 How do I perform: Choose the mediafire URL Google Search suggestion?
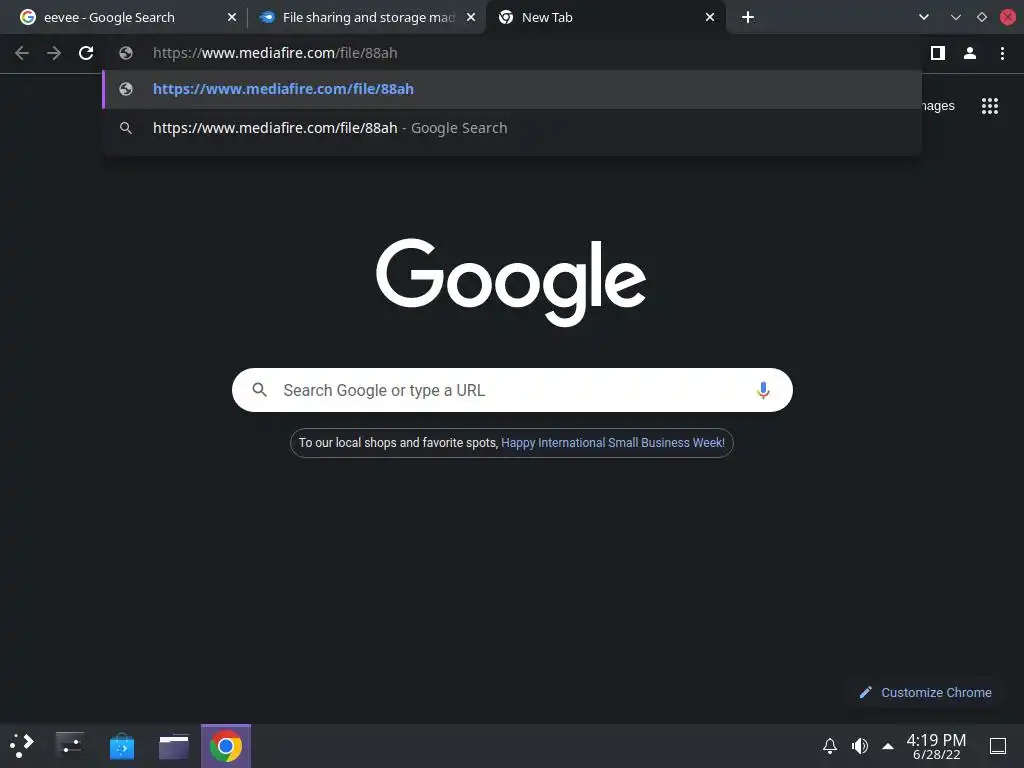tap(512, 128)
